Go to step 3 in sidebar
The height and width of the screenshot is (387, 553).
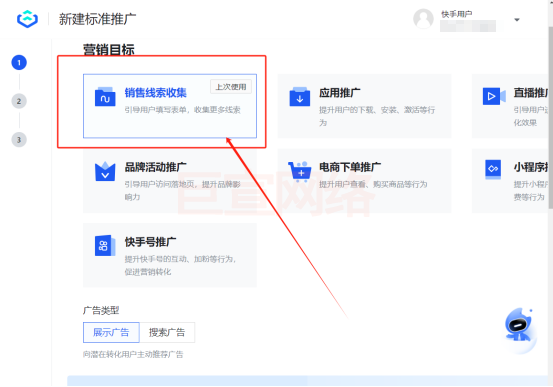pyautogui.click(x=19, y=140)
